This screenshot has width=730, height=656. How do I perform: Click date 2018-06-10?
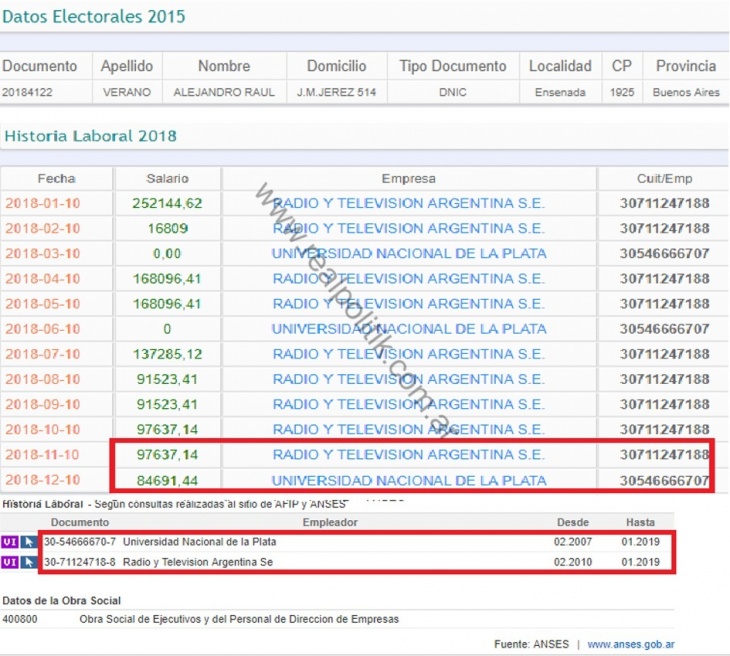tap(43, 329)
